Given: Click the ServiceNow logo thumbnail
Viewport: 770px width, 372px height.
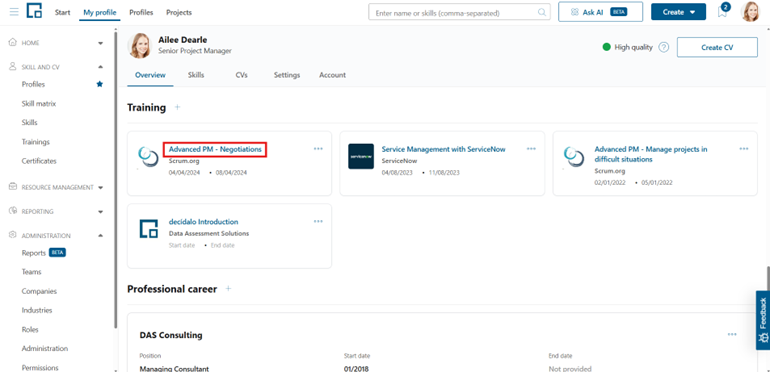Looking at the screenshot, I should point(361,157).
